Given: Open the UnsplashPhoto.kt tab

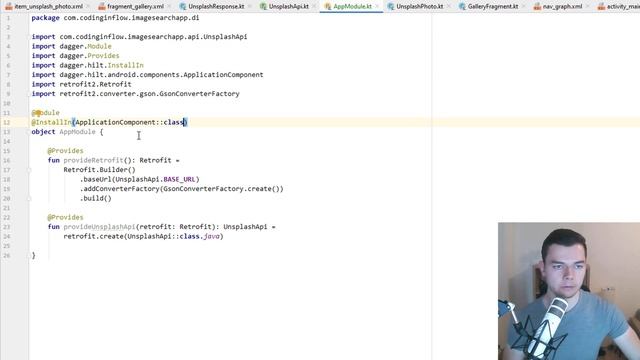Looking at the screenshot, I should tap(419, 7).
